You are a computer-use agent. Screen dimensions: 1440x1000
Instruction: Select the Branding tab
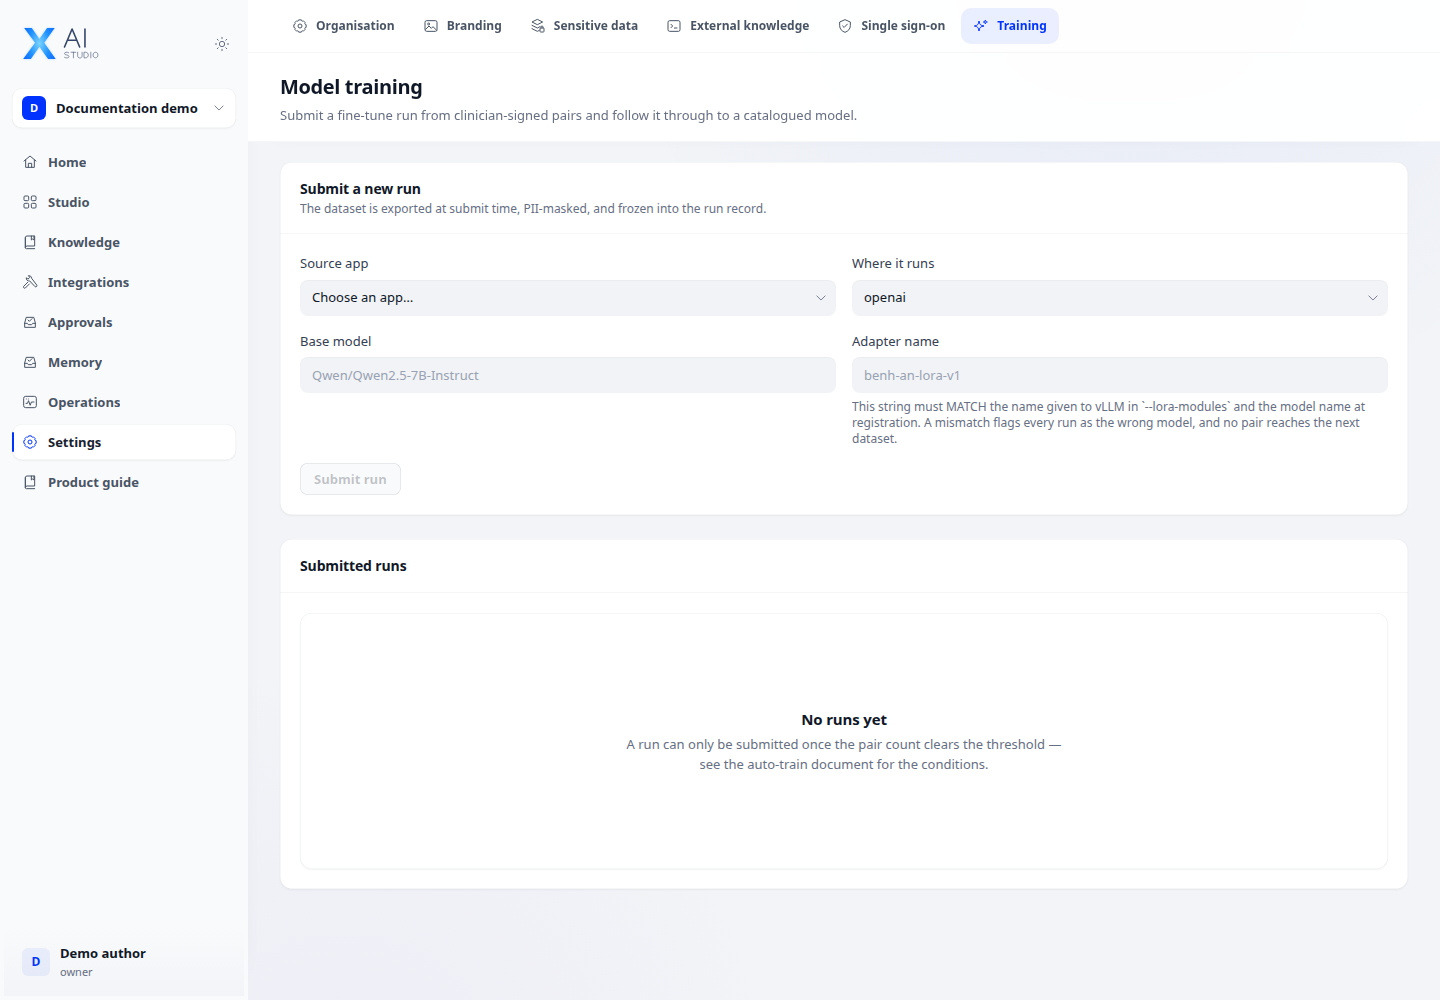pyautogui.click(x=463, y=26)
